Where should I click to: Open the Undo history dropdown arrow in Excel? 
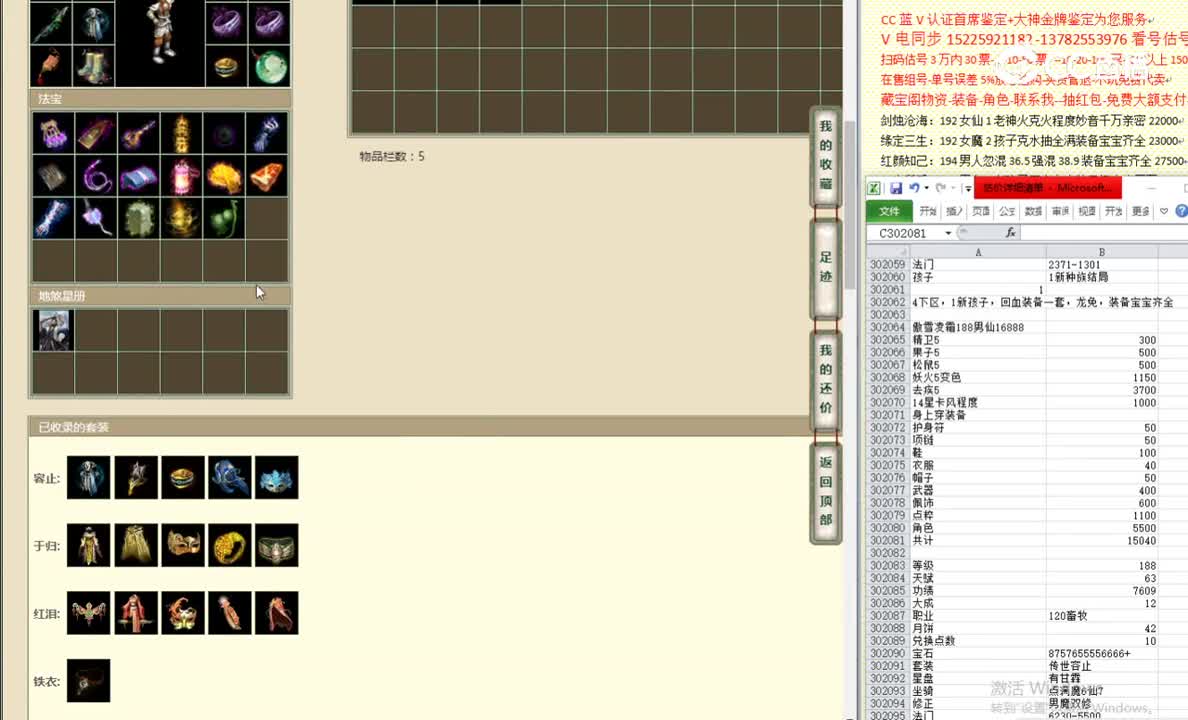pos(926,188)
